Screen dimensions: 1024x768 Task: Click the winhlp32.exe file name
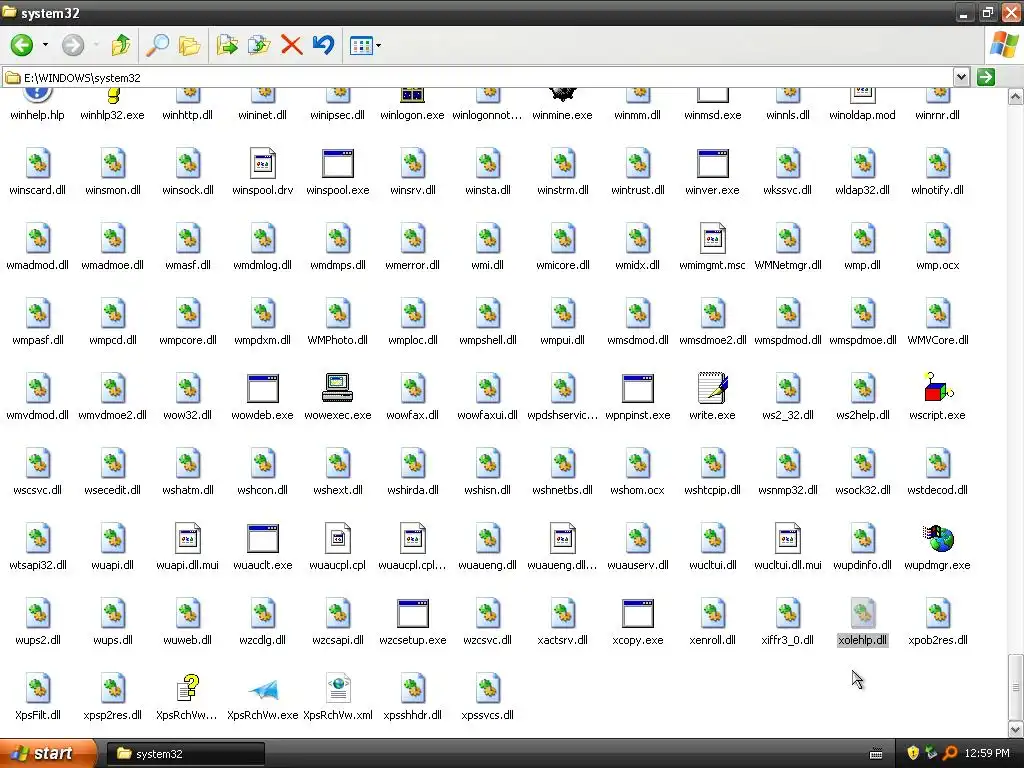pyautogui.click(x=112, y=115)
